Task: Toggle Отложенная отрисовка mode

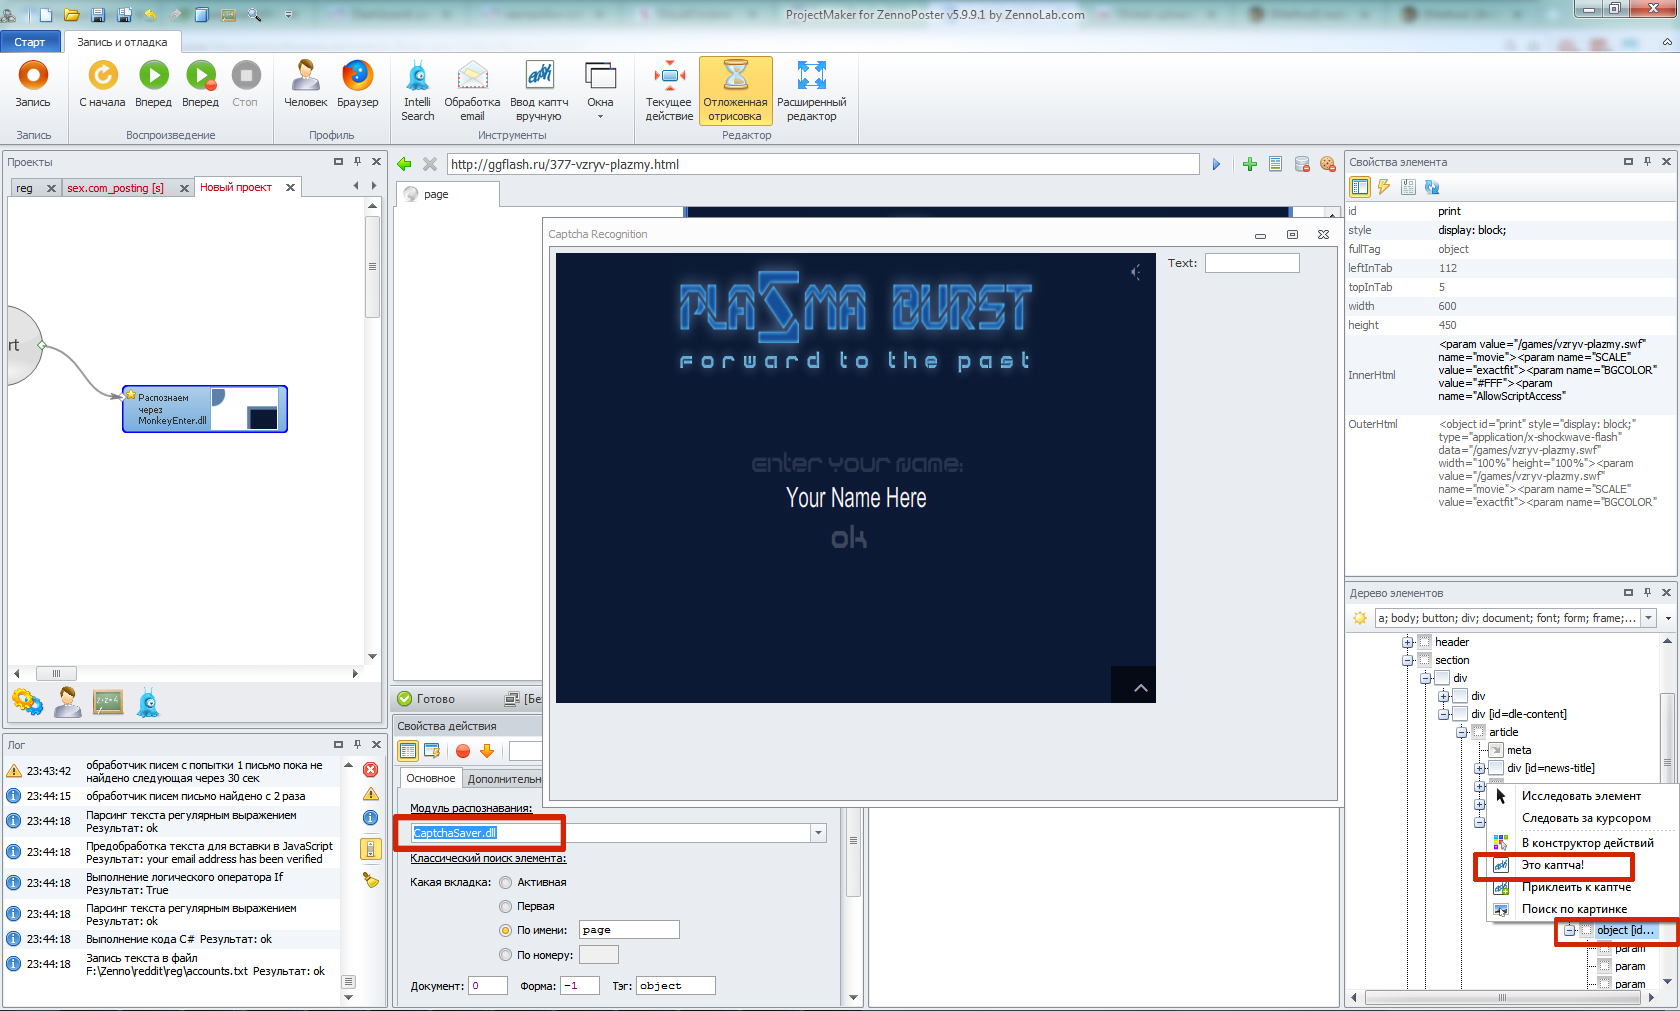Action: (x=735, y=90)
